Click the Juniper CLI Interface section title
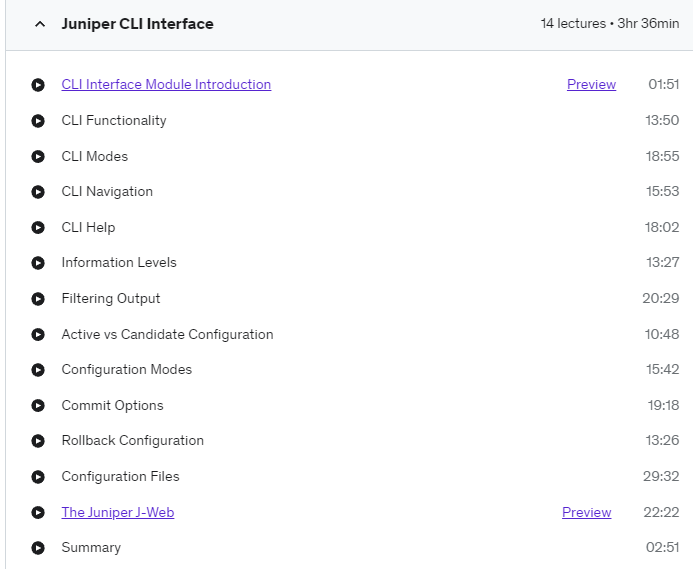693x569 pixels. (x=137, y=24)
